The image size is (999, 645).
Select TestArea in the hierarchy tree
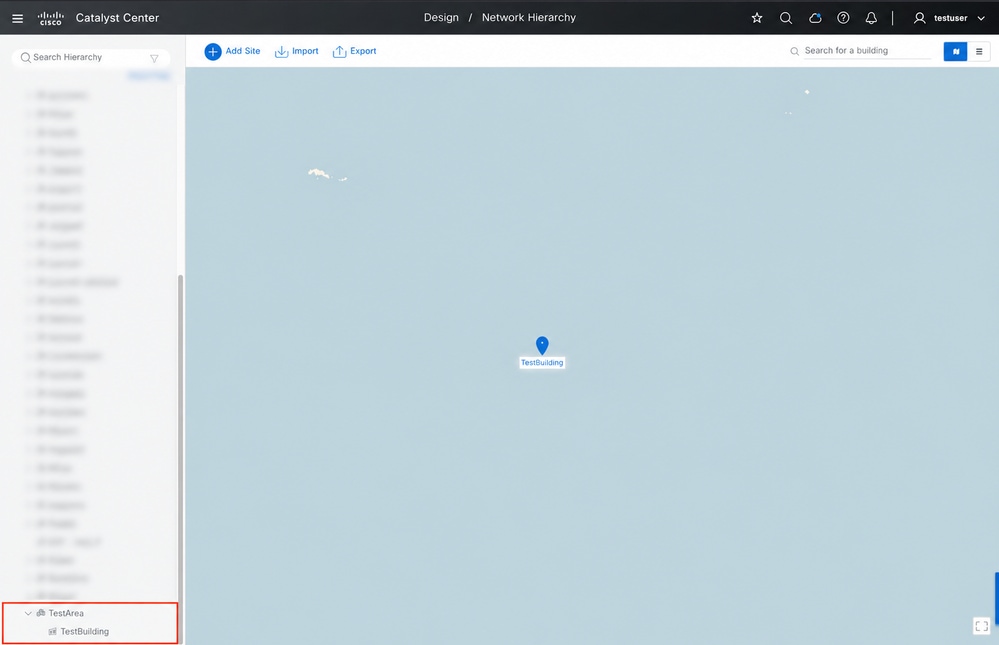coord(66,613)
